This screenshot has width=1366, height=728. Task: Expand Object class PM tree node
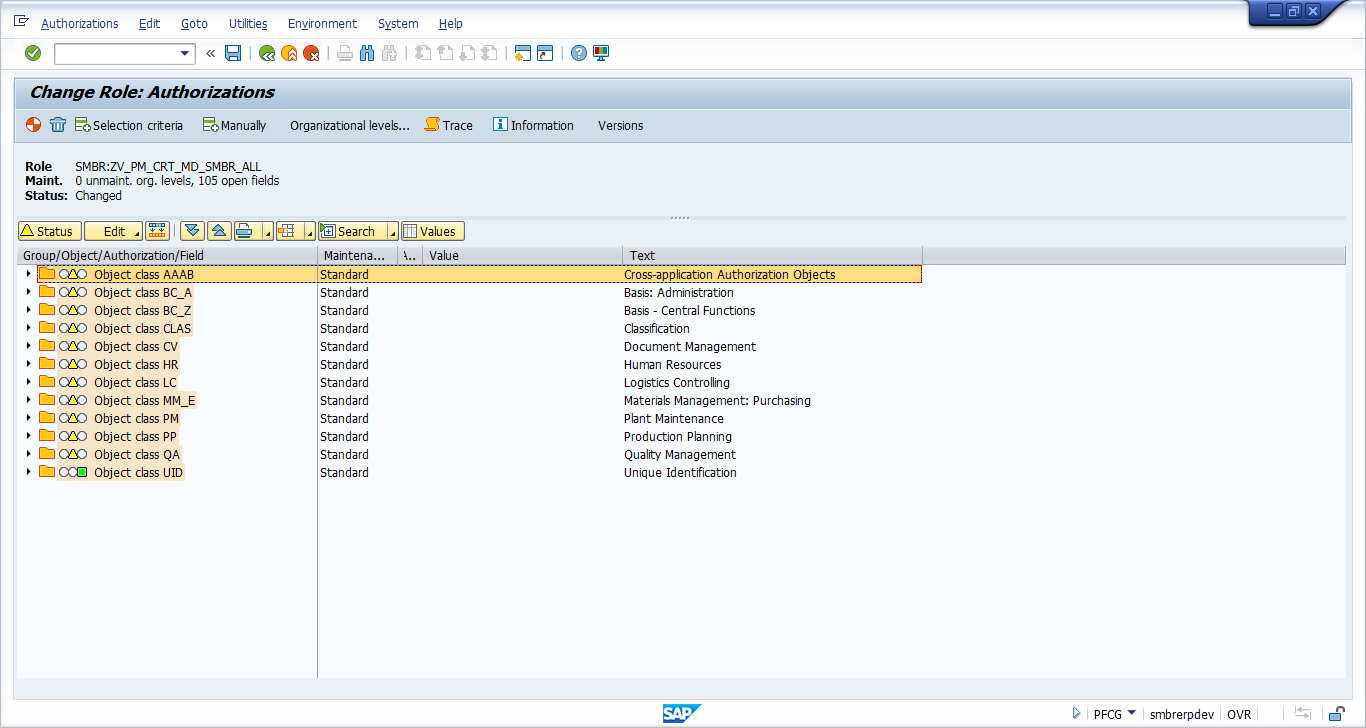(x=28, y=418)
